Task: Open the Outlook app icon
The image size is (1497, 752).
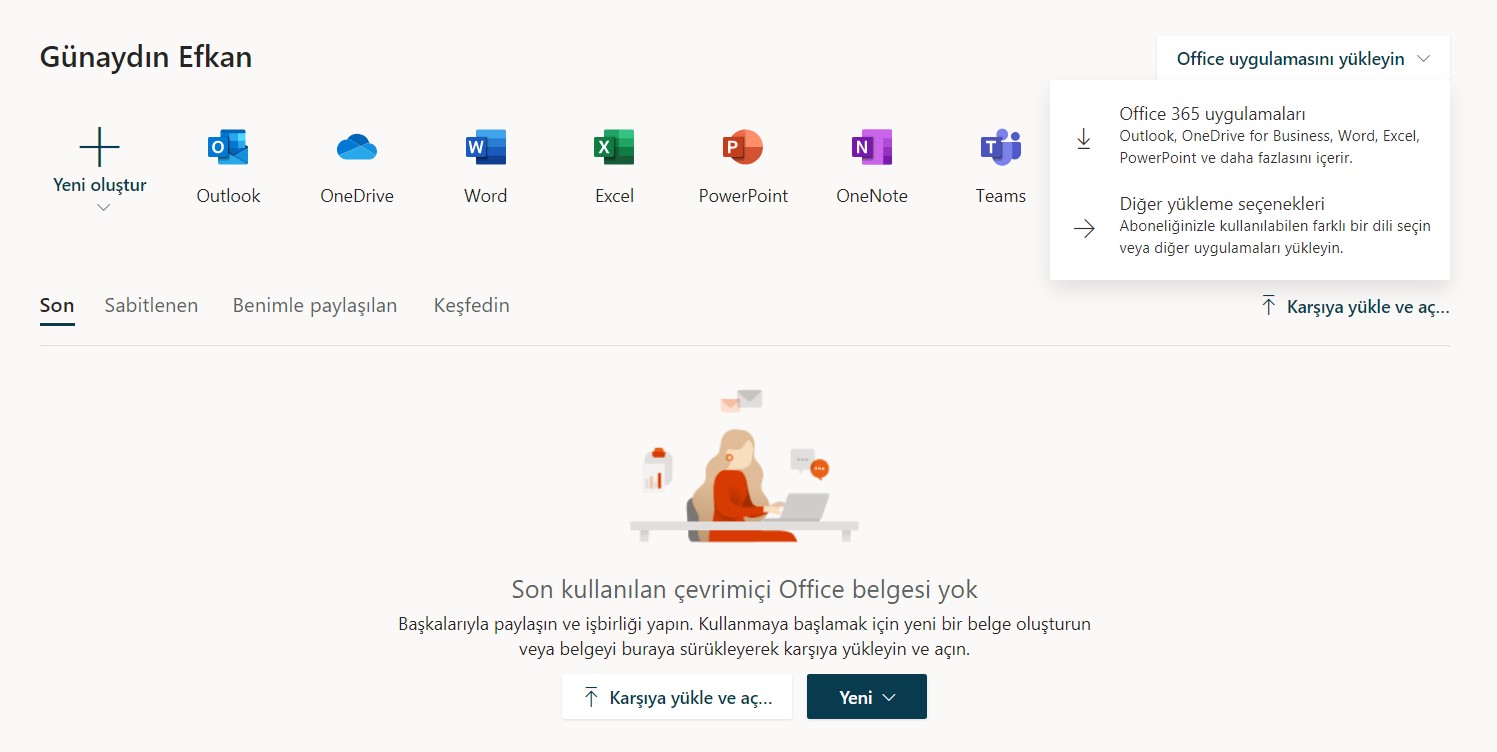Action: (x=228, y=148)
